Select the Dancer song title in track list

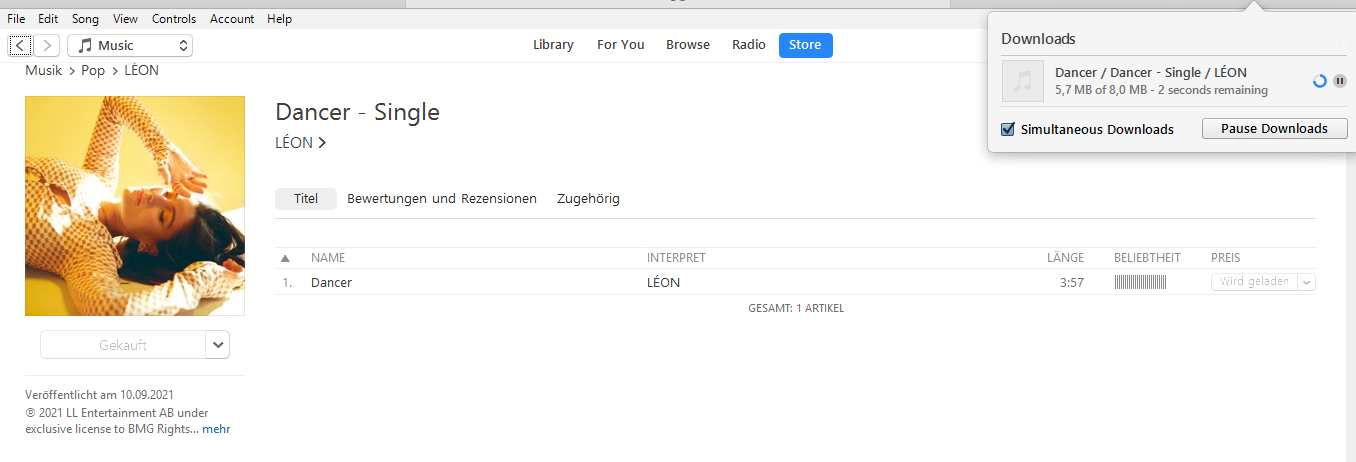(x=331, y=283)
